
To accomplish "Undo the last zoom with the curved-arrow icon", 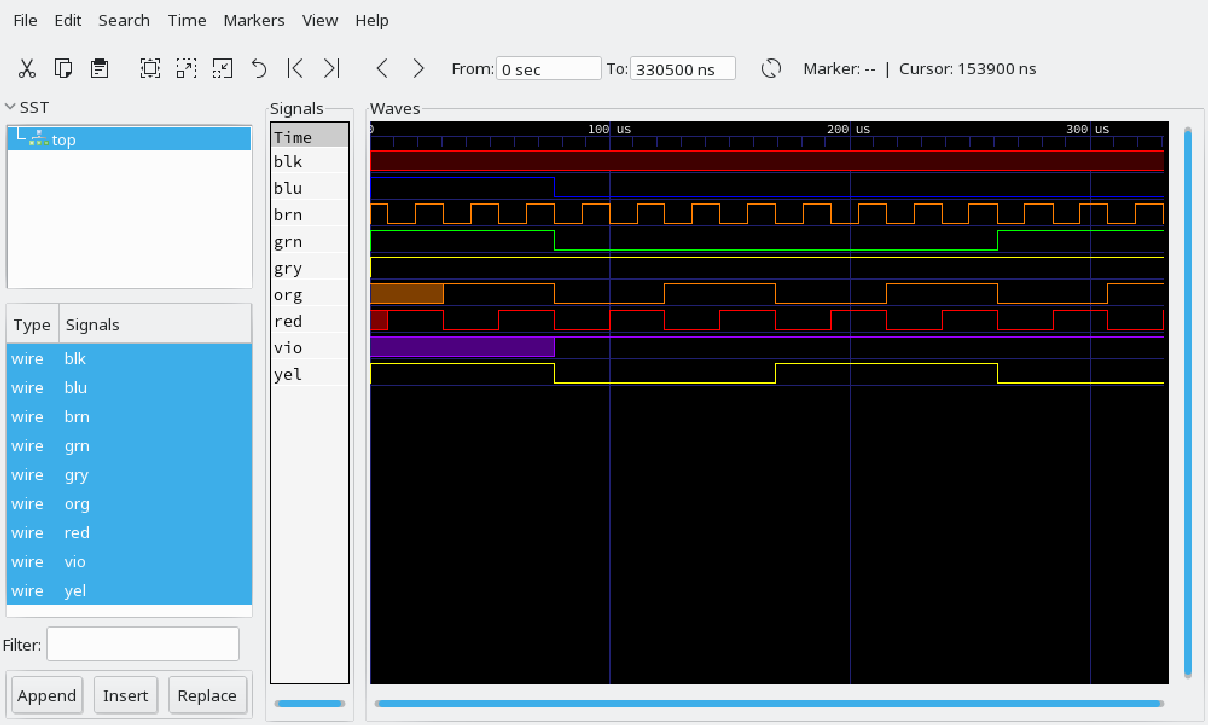I will coord(259,68).
